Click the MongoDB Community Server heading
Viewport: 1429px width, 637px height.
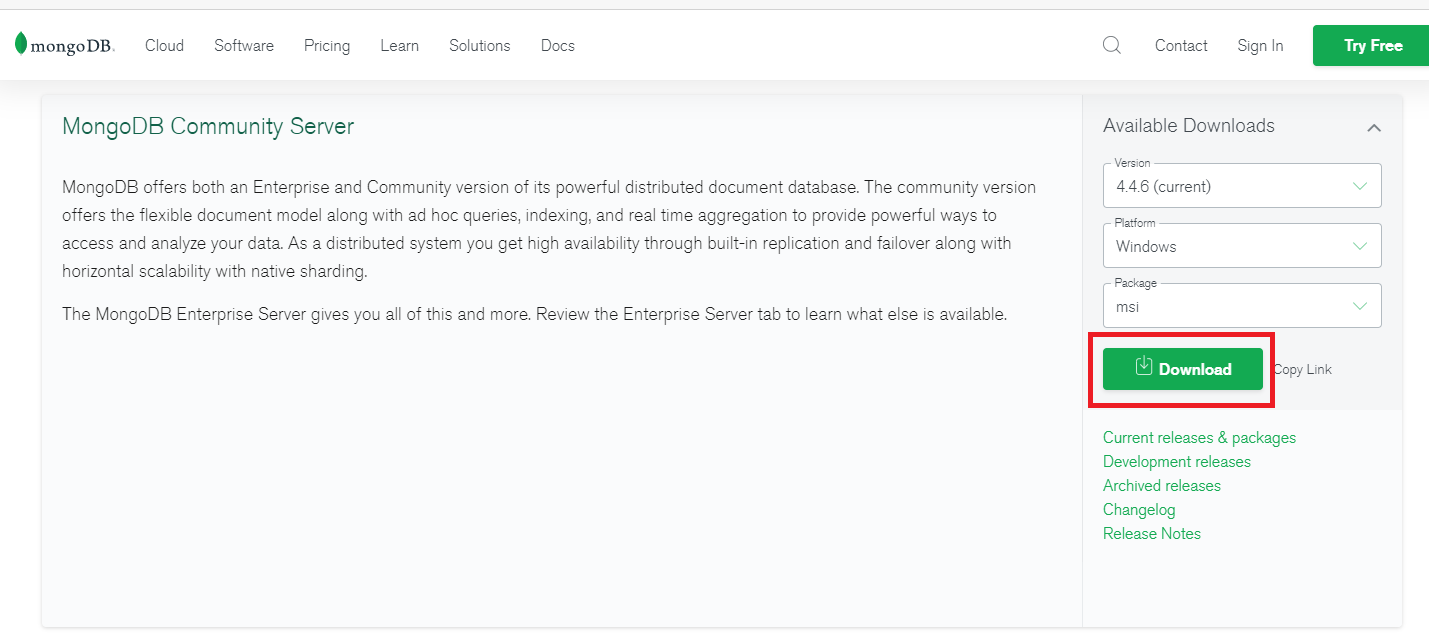[208, 126]
